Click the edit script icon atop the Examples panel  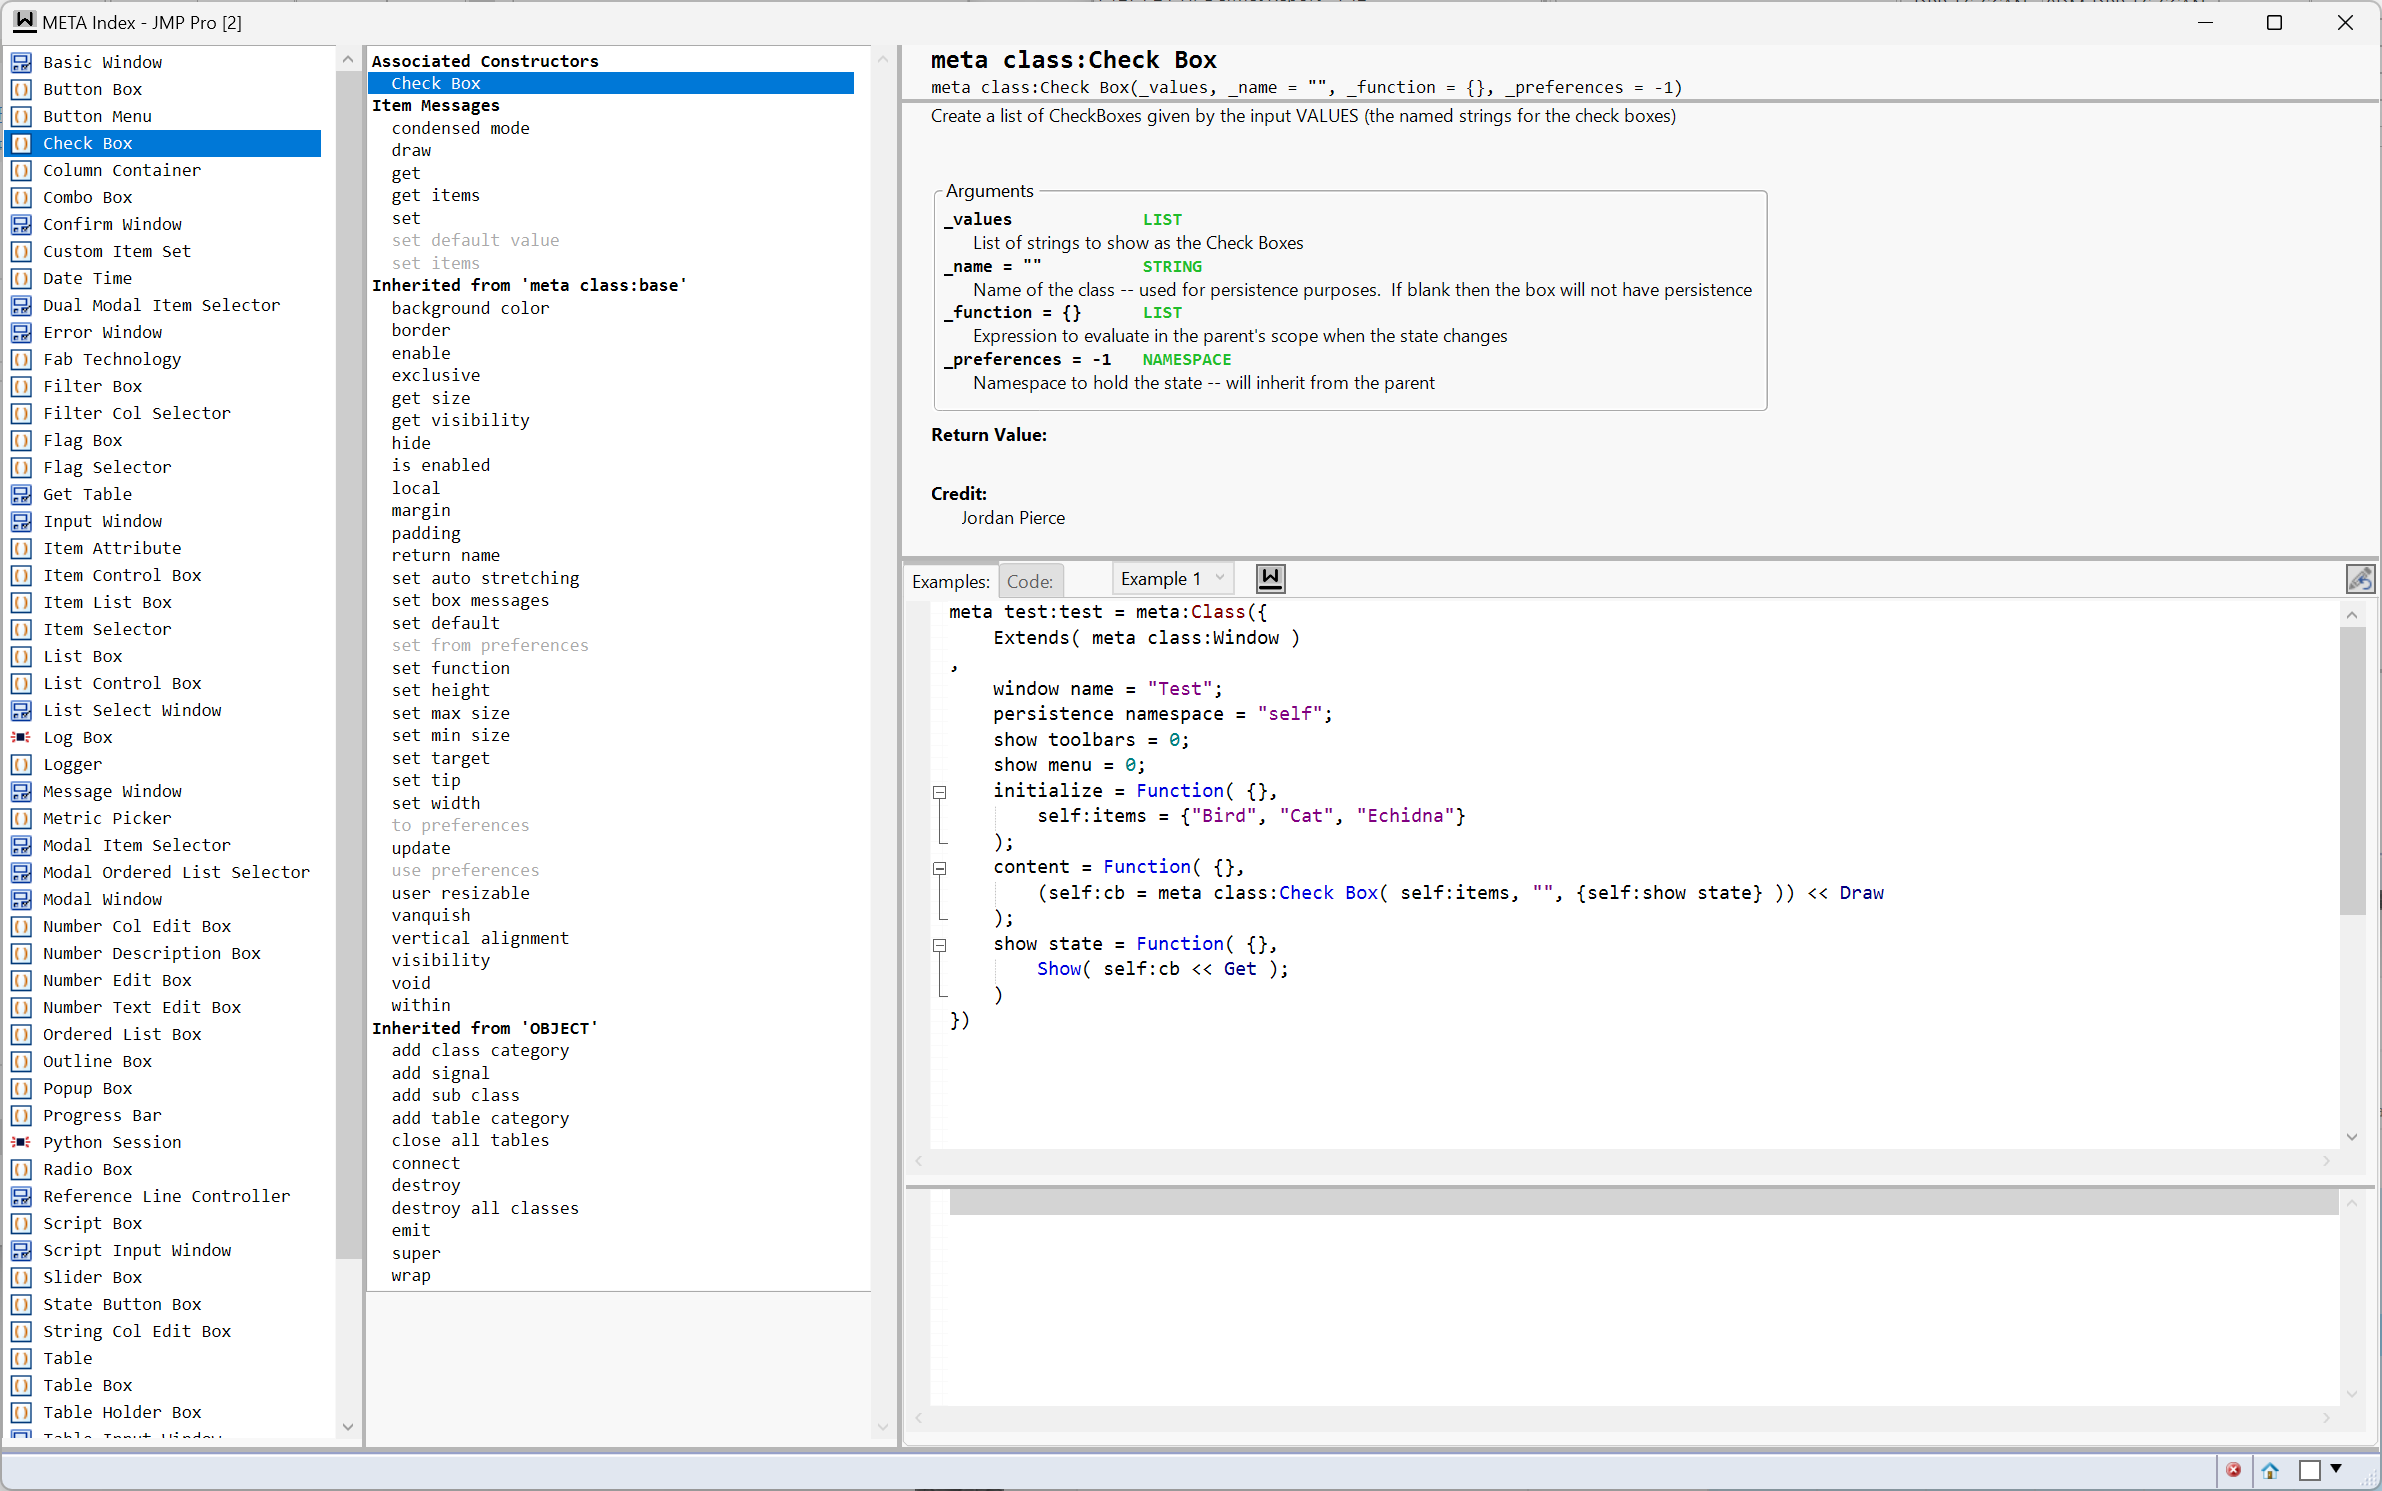pos(2360,578)
